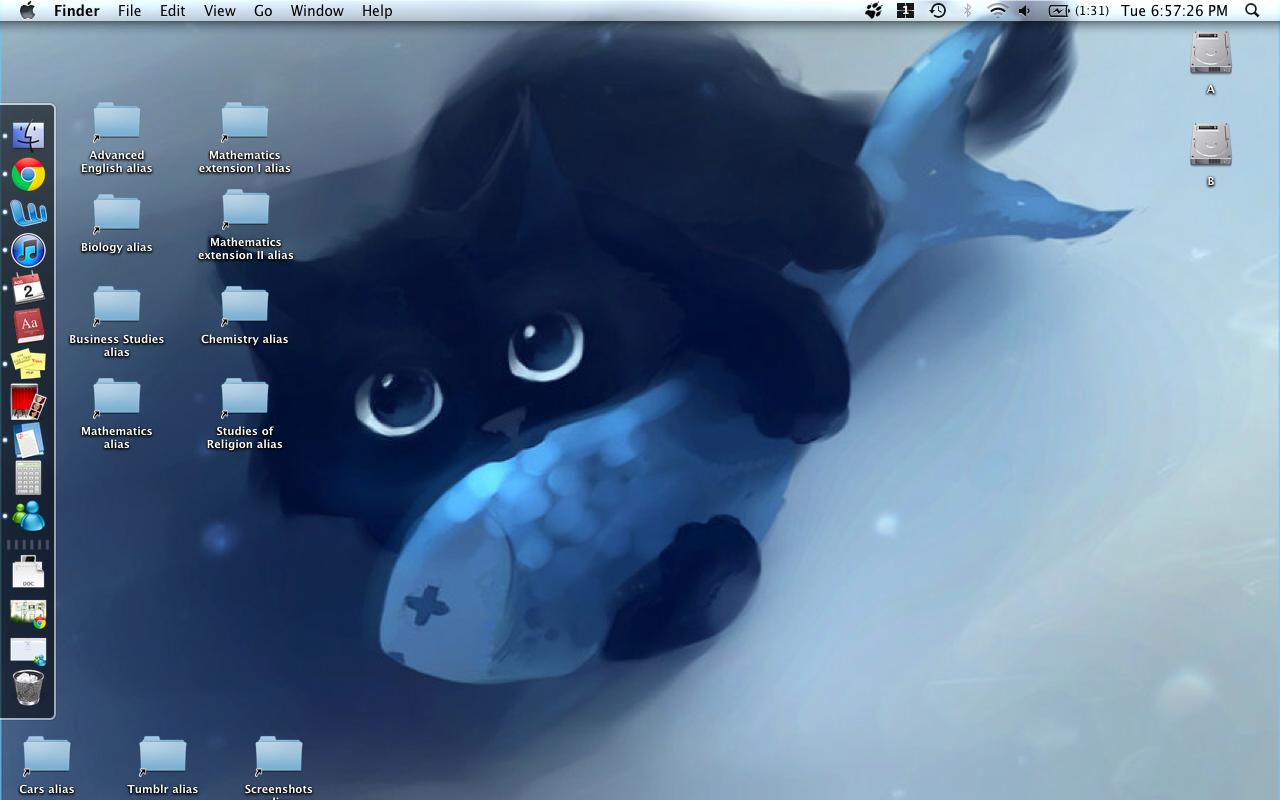Click the volume speaker icon
The width and height of the screenshot is (1280, 800).
click(x=1025, y=10)
